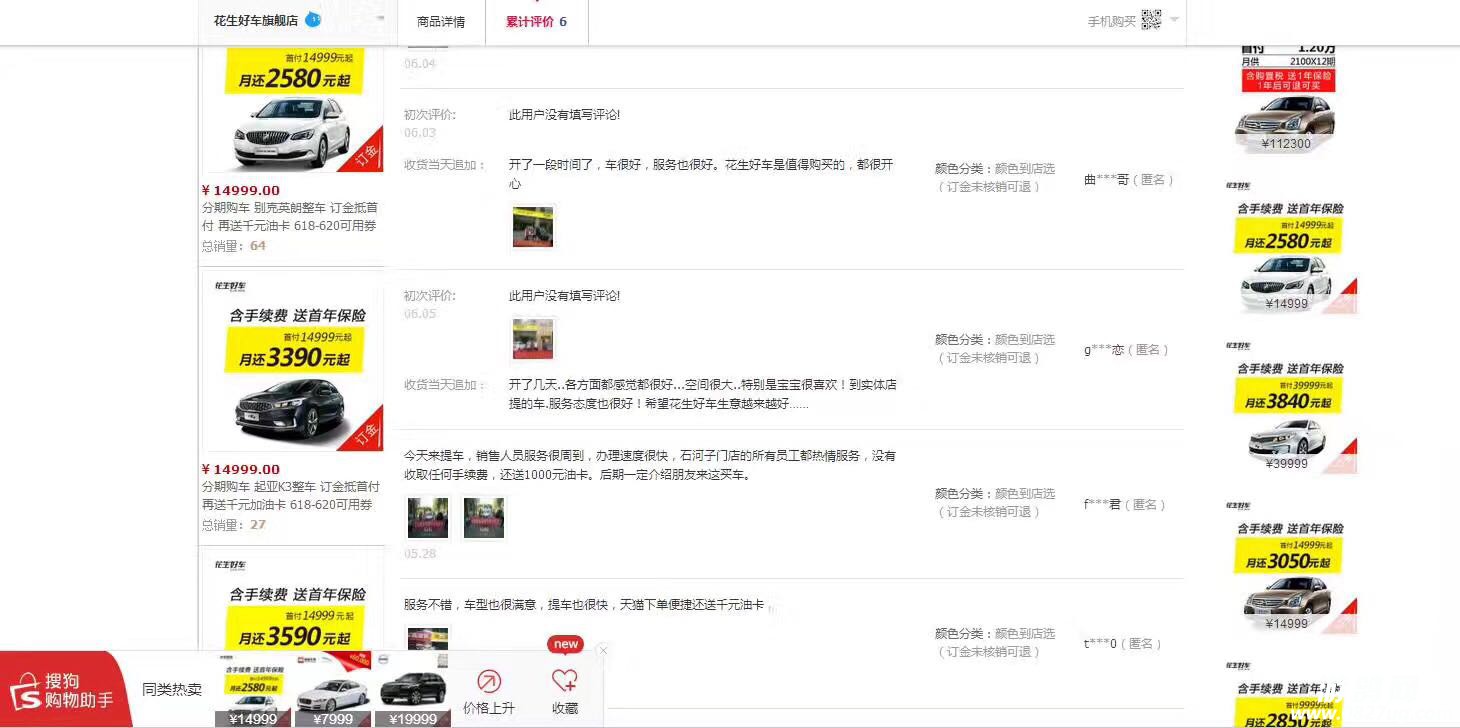Viewport: 1460px width, 728px height.
Task: Enlarge the first photo in f***君's review
Action: 427,518
